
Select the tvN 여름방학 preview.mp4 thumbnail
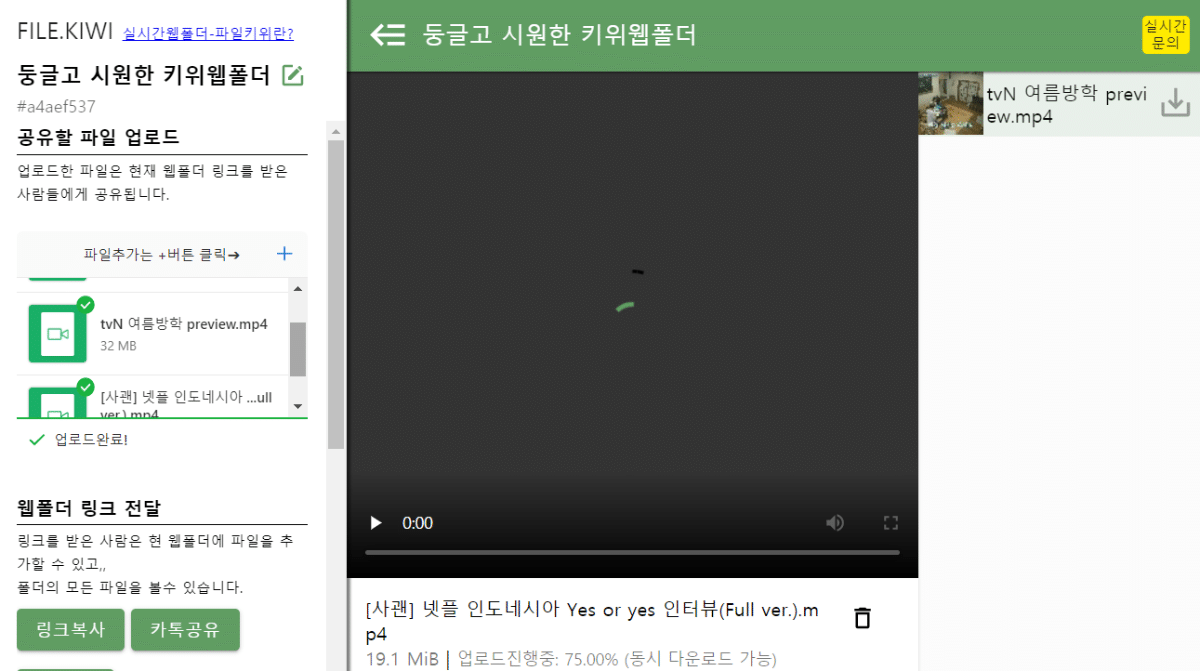coord(951,103)
